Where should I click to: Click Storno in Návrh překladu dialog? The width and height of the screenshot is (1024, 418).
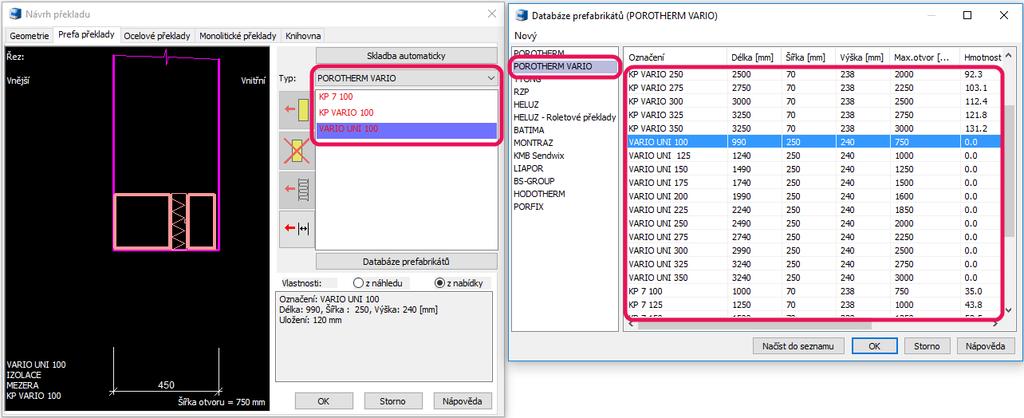[392, 401]
